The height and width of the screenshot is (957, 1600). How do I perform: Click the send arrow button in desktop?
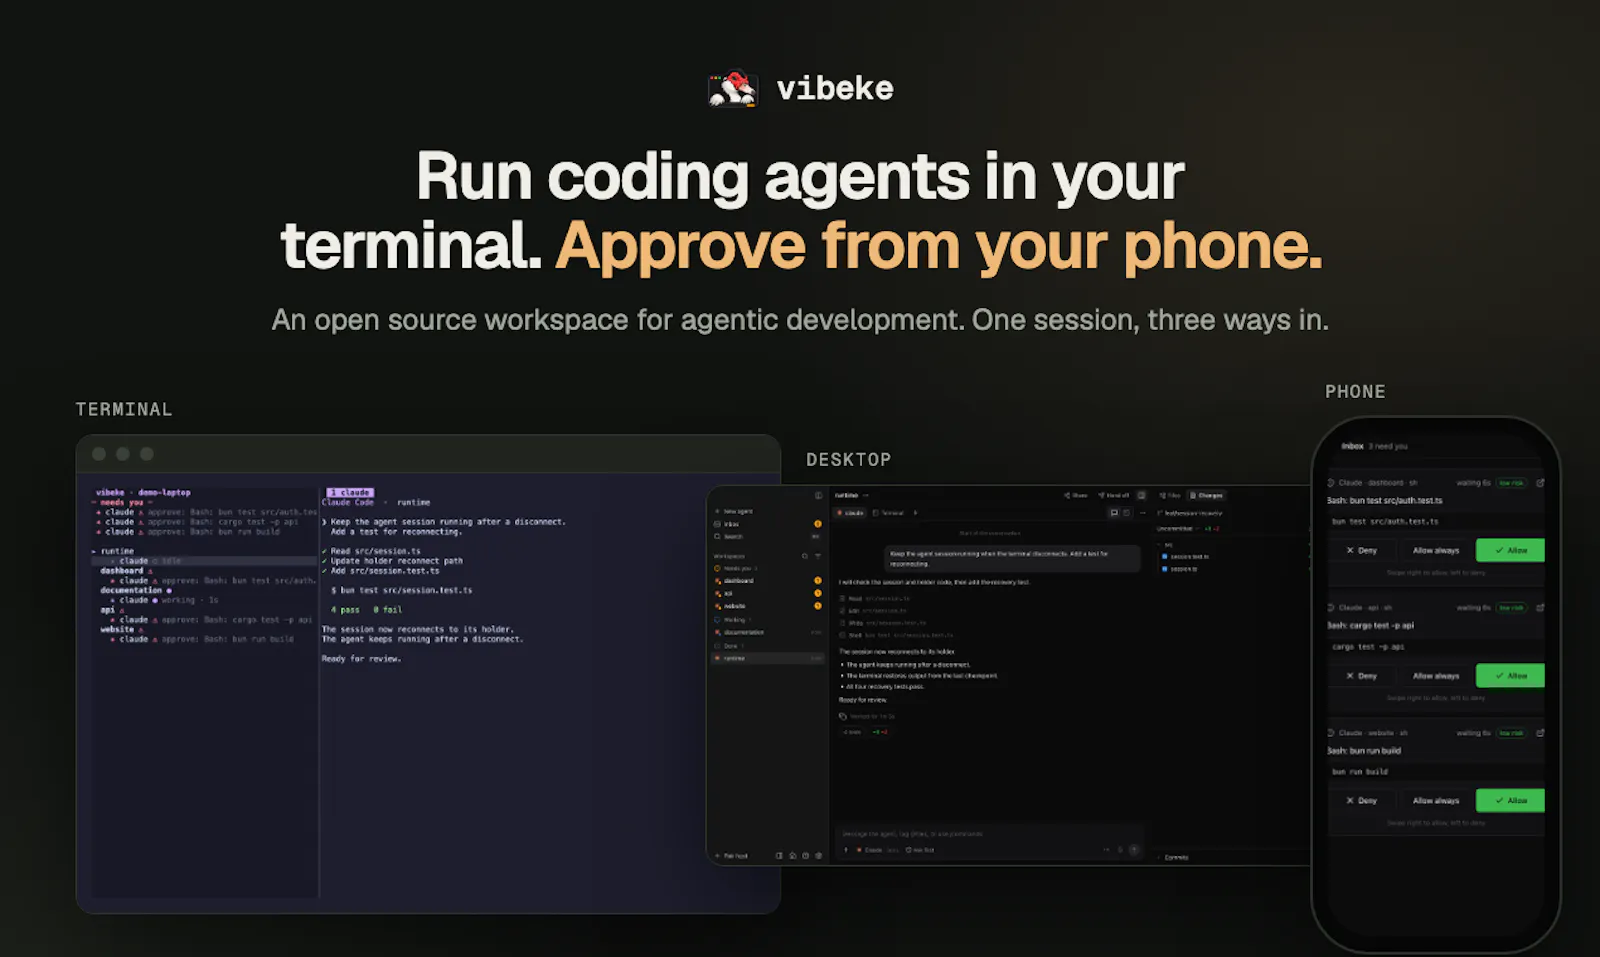coord(1133,850)
